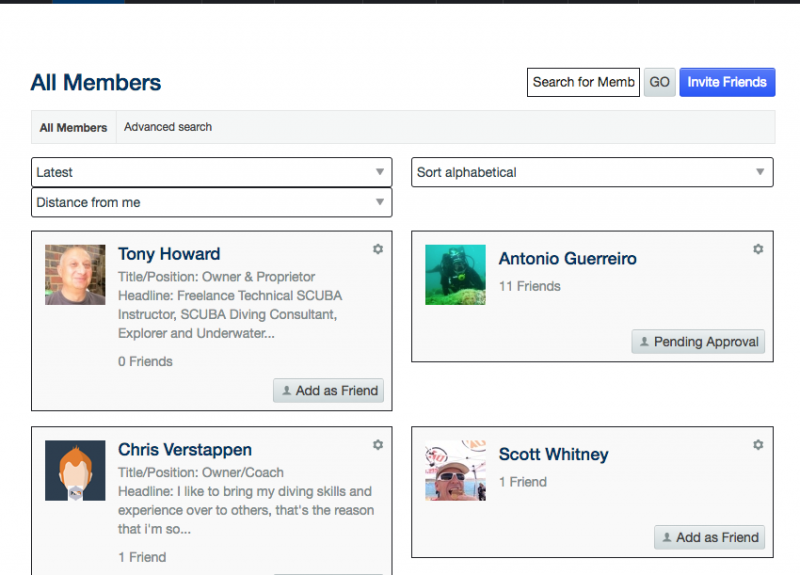Screen dimensions: 800x575
Task: Open Tony Howard's profile name link
Action: coord(169,254)
